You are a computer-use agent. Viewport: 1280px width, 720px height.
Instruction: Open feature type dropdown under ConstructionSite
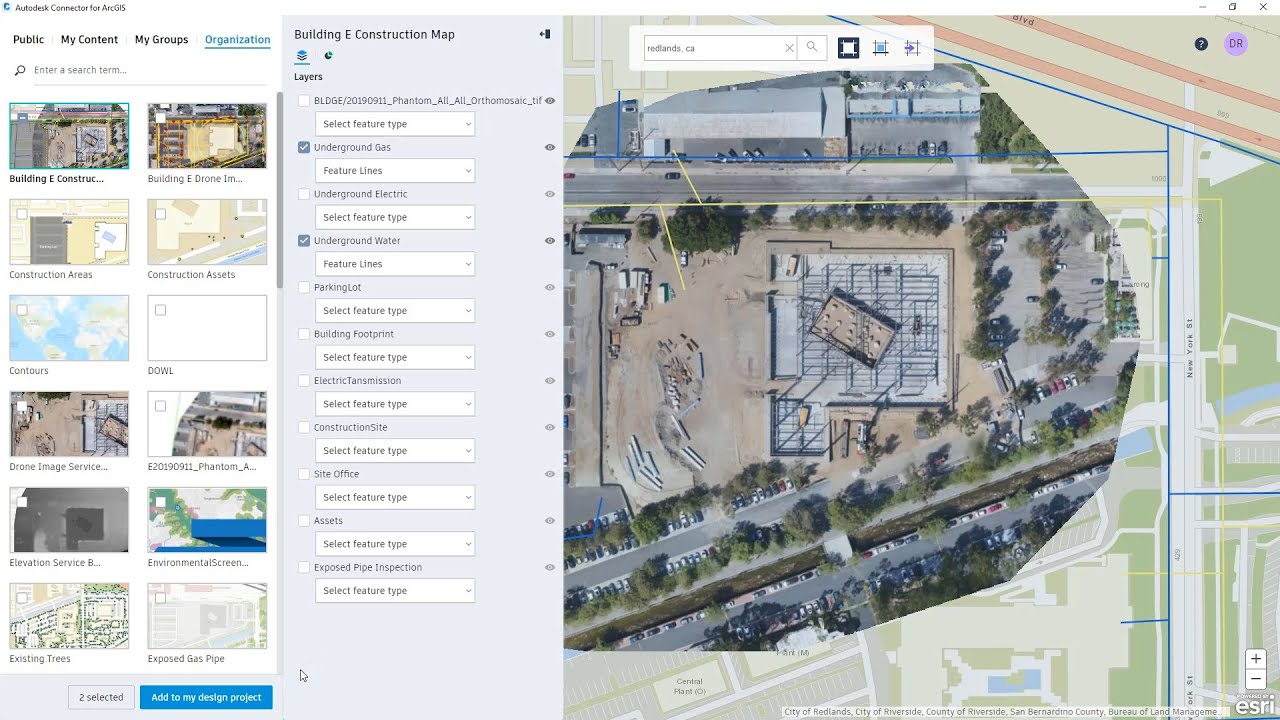pyautogui.click(x=395, y=451)
